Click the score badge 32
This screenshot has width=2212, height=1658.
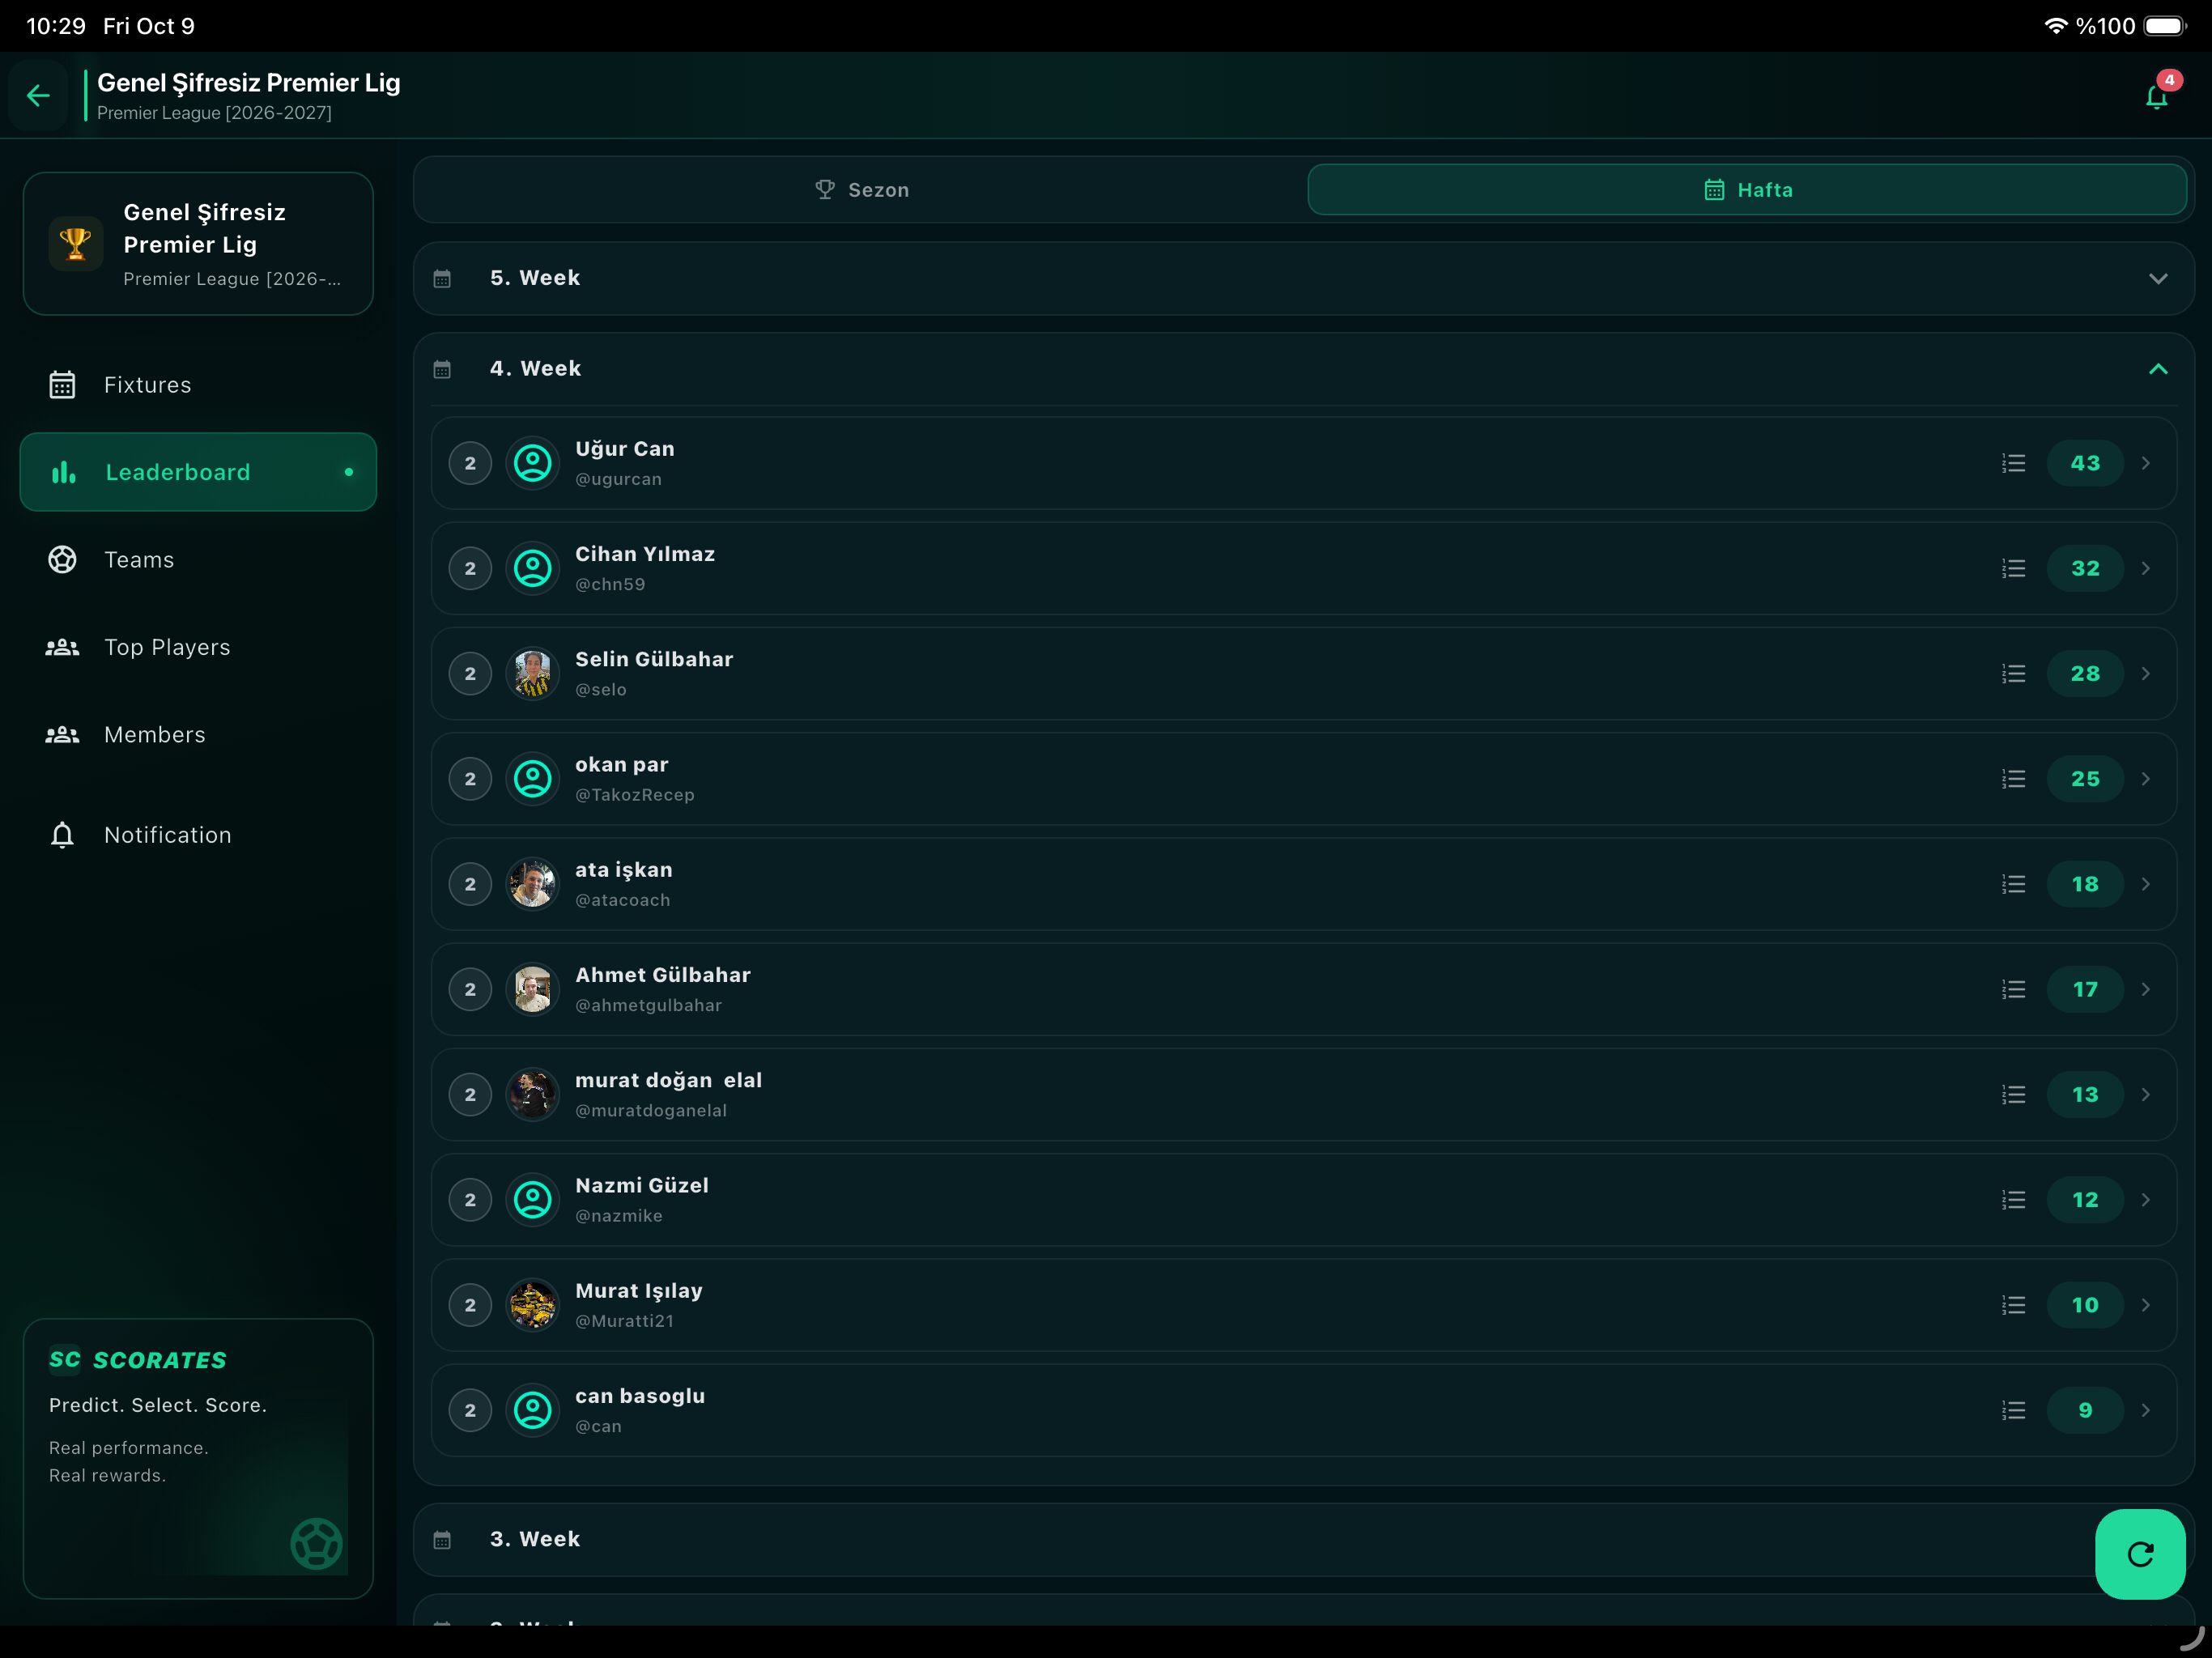(2085, 568)
